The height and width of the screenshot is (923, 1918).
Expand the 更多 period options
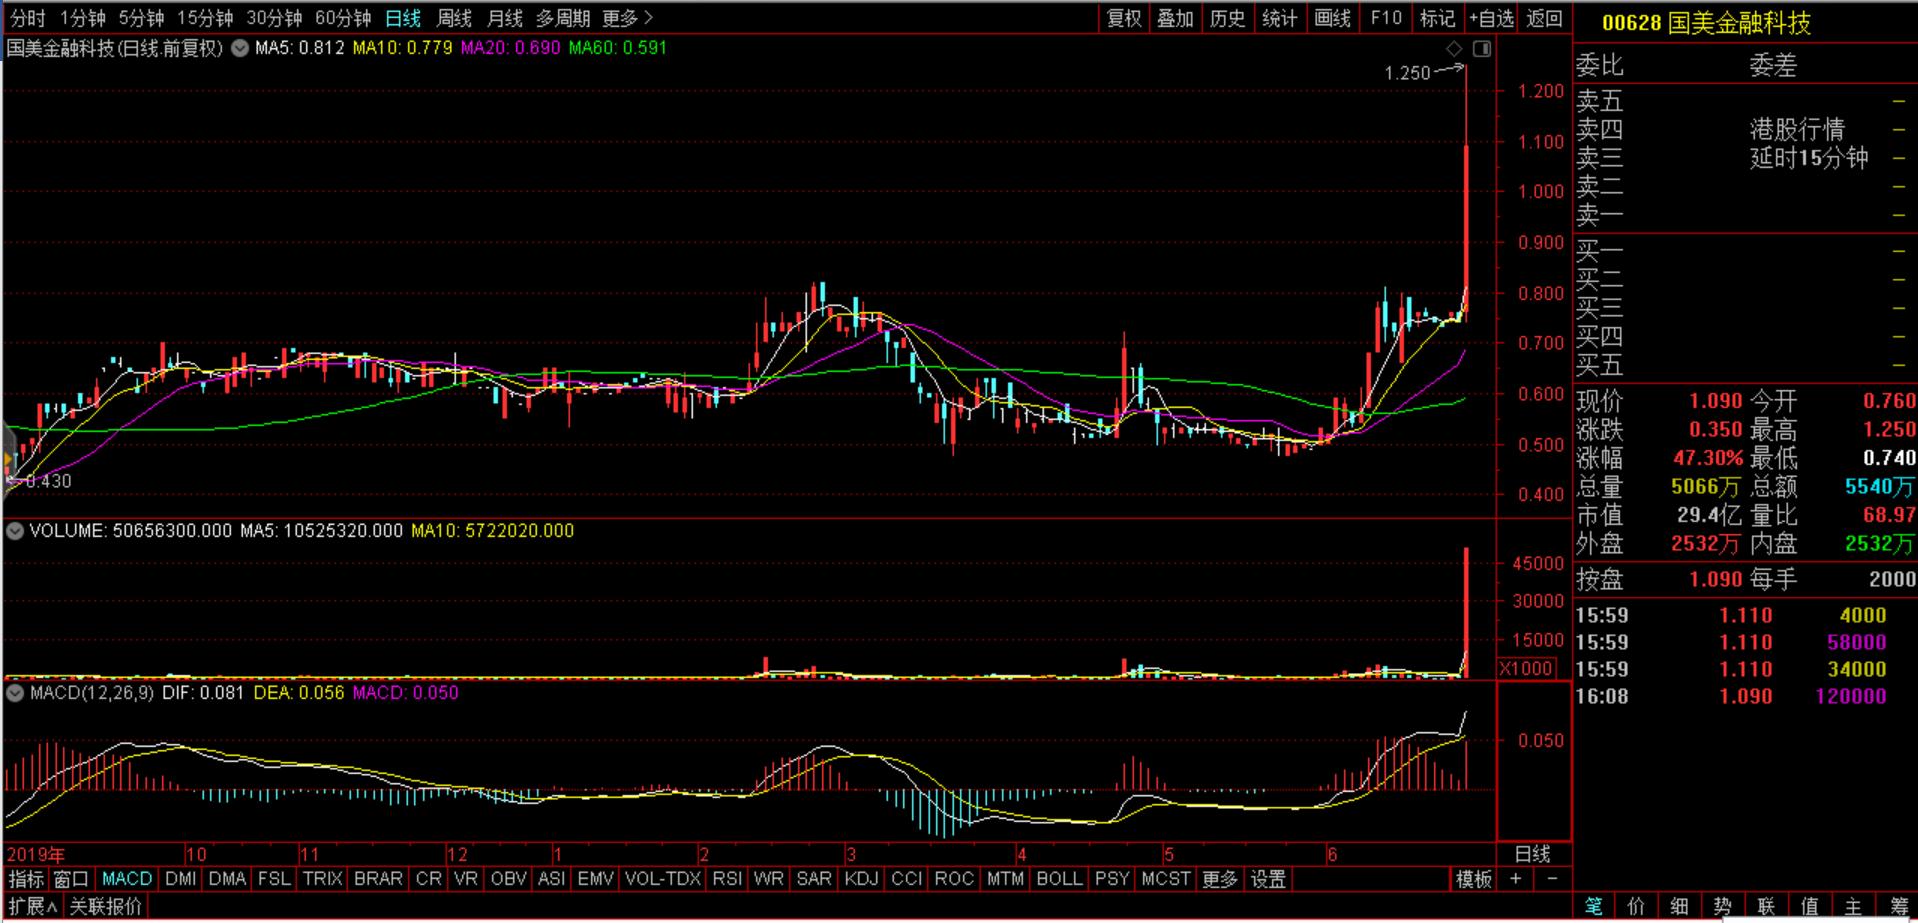627,18
